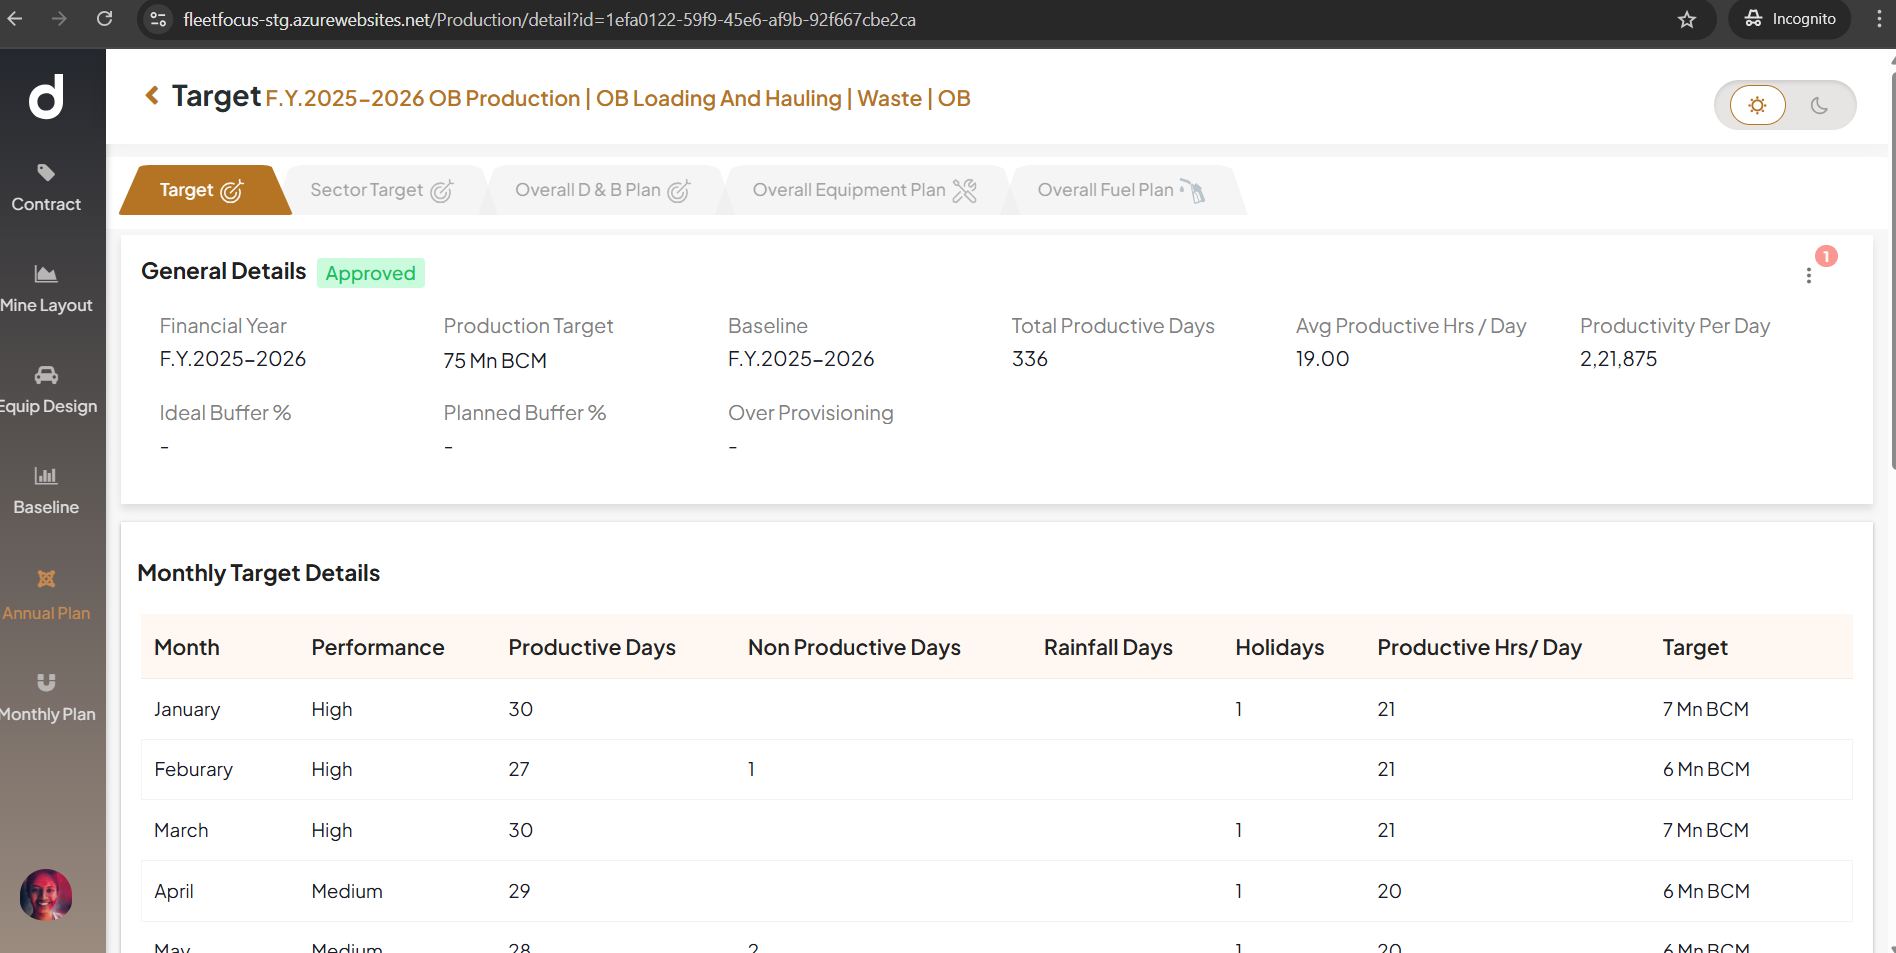Click April's Medium performance cell
Image resolution: width=1896 pixels, height=953 pixels.
tap(347, 891)
